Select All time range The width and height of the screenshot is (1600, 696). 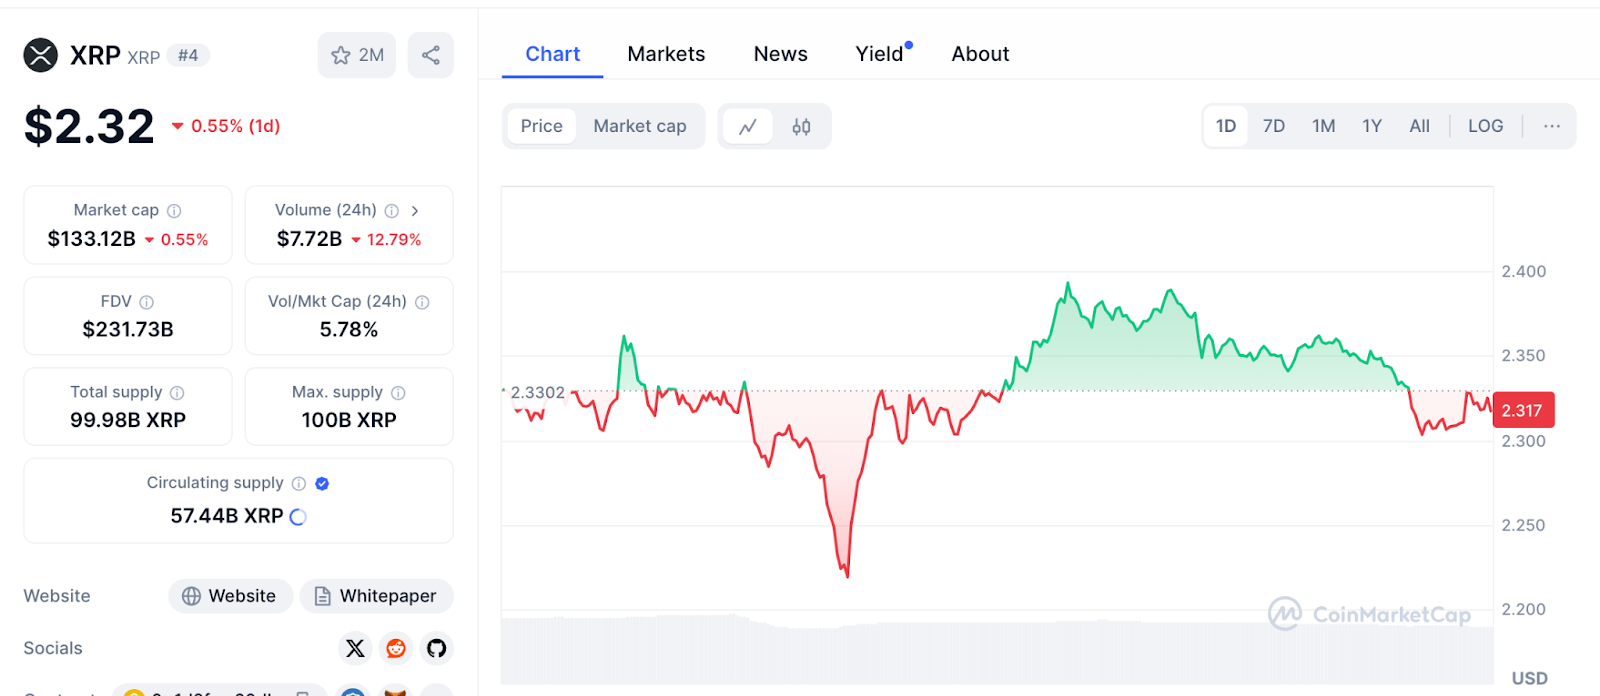(1420, 126)
